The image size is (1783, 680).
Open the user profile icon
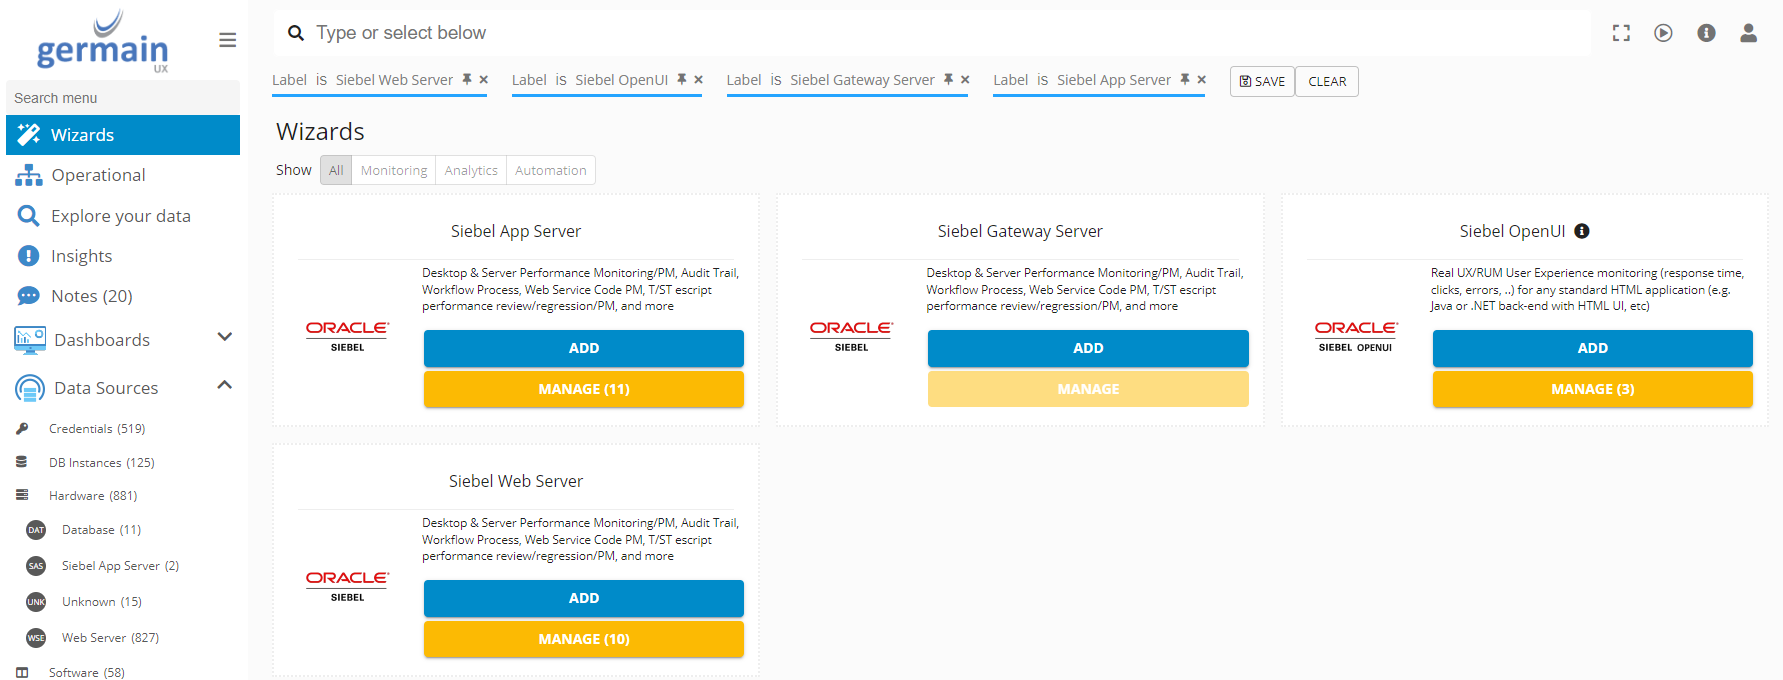tap(1748, 33)
